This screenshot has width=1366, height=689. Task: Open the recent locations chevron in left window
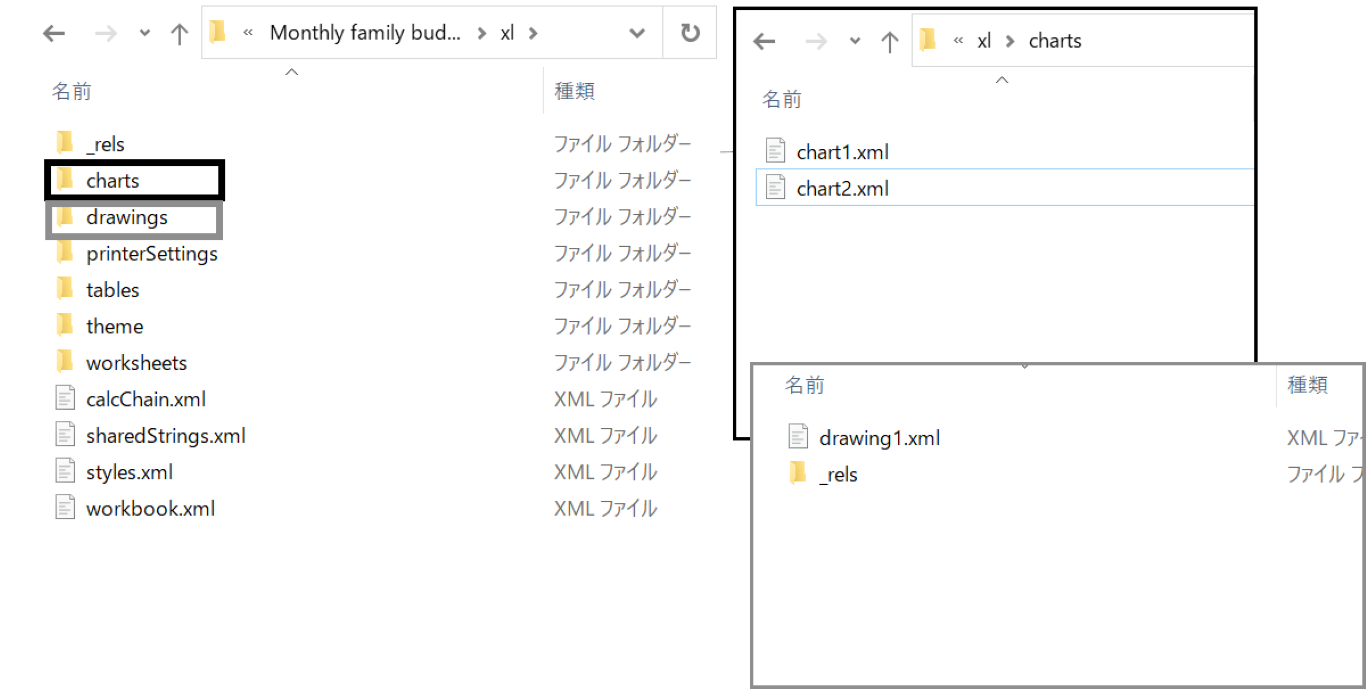point(145,33)
